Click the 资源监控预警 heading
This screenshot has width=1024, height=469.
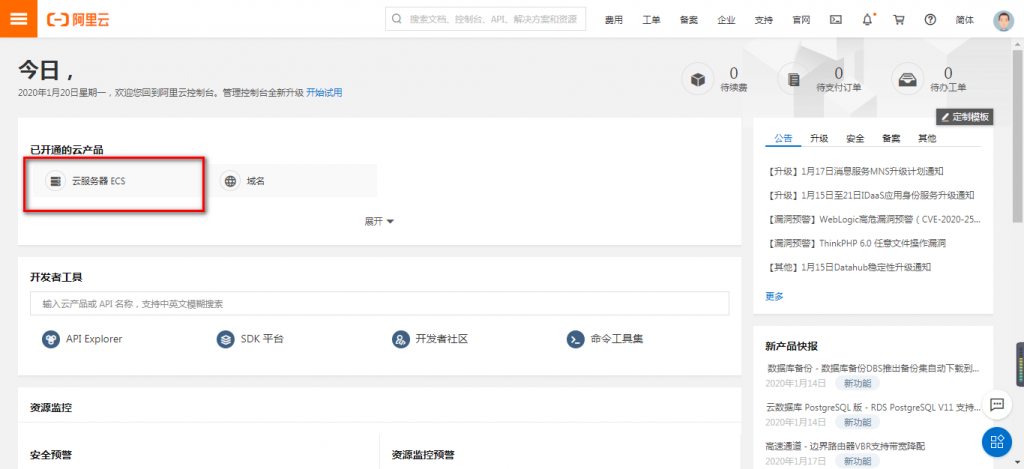[x=423, y=455]
